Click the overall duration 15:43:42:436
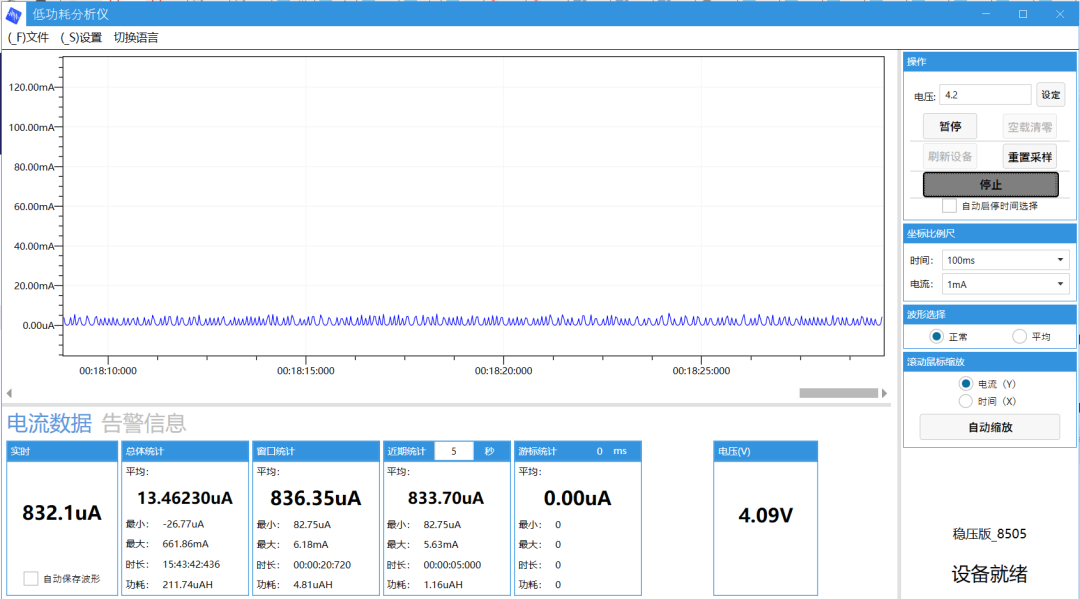The image size is (1080, 599). point(191,564)
